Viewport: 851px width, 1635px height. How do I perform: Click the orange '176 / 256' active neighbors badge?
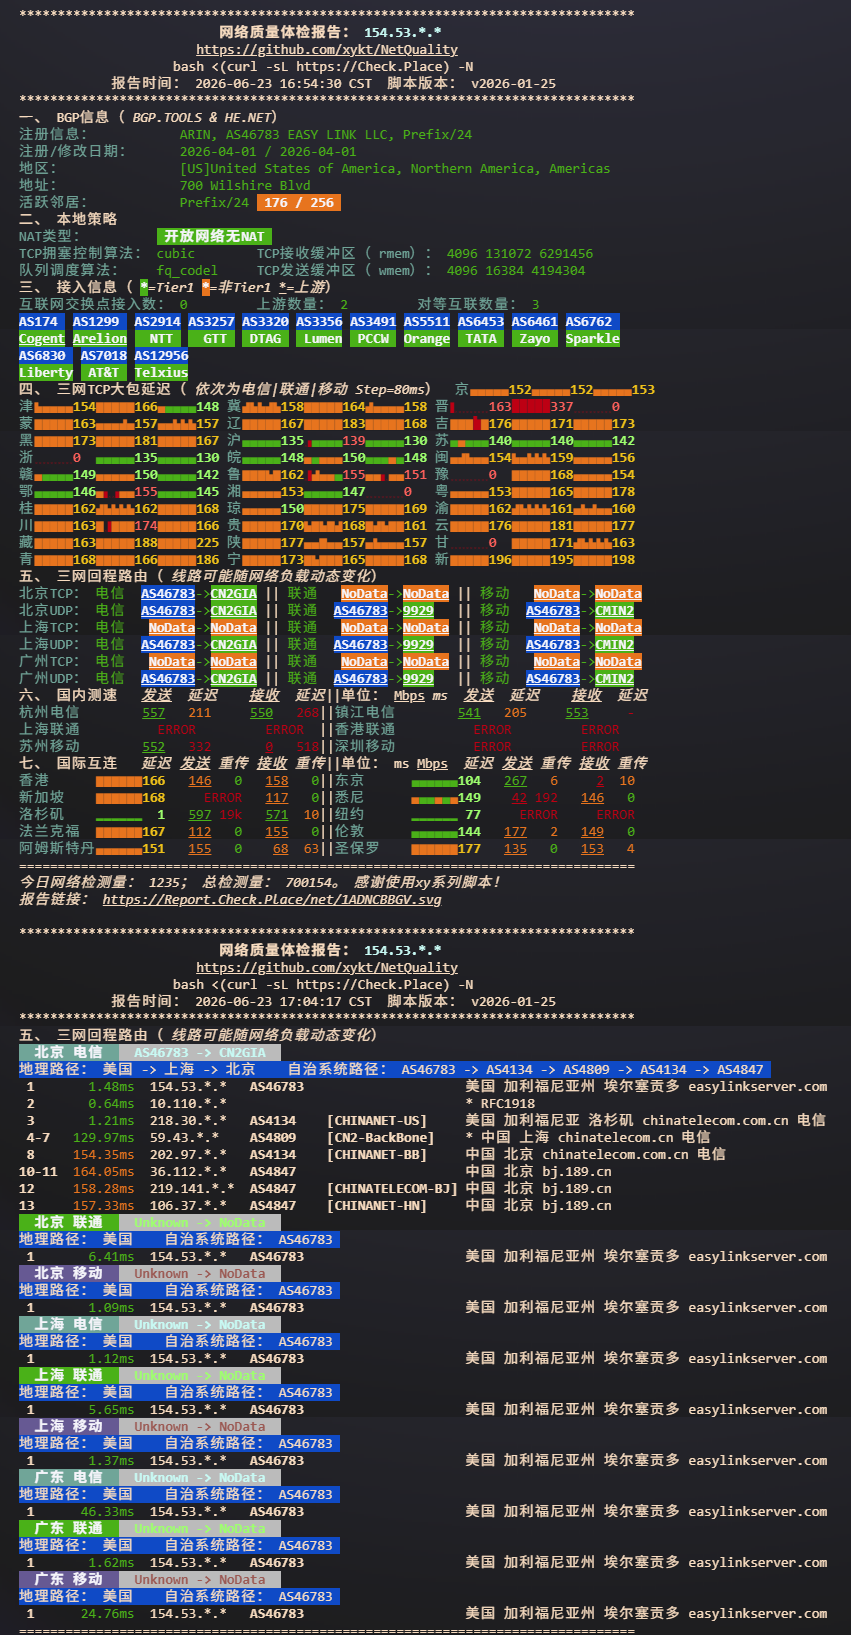pyautogui.click(x=299, y=202)
